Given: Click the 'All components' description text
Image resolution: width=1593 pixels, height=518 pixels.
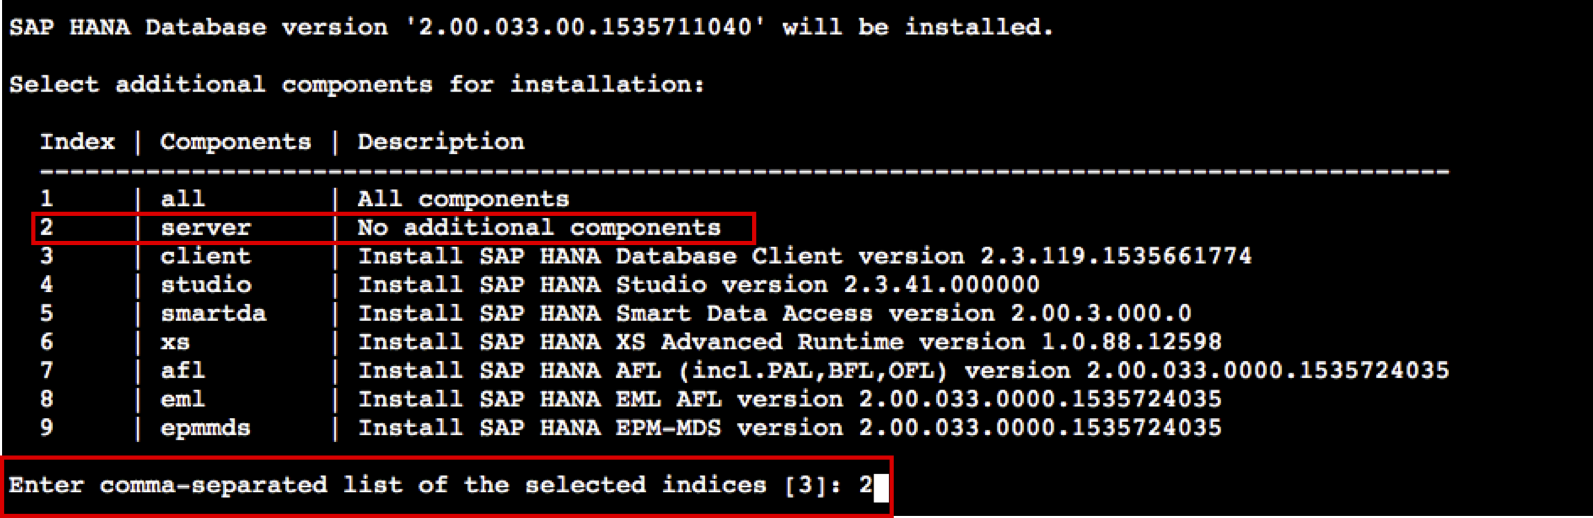Looking at the screenshot, I should (463, 199).
